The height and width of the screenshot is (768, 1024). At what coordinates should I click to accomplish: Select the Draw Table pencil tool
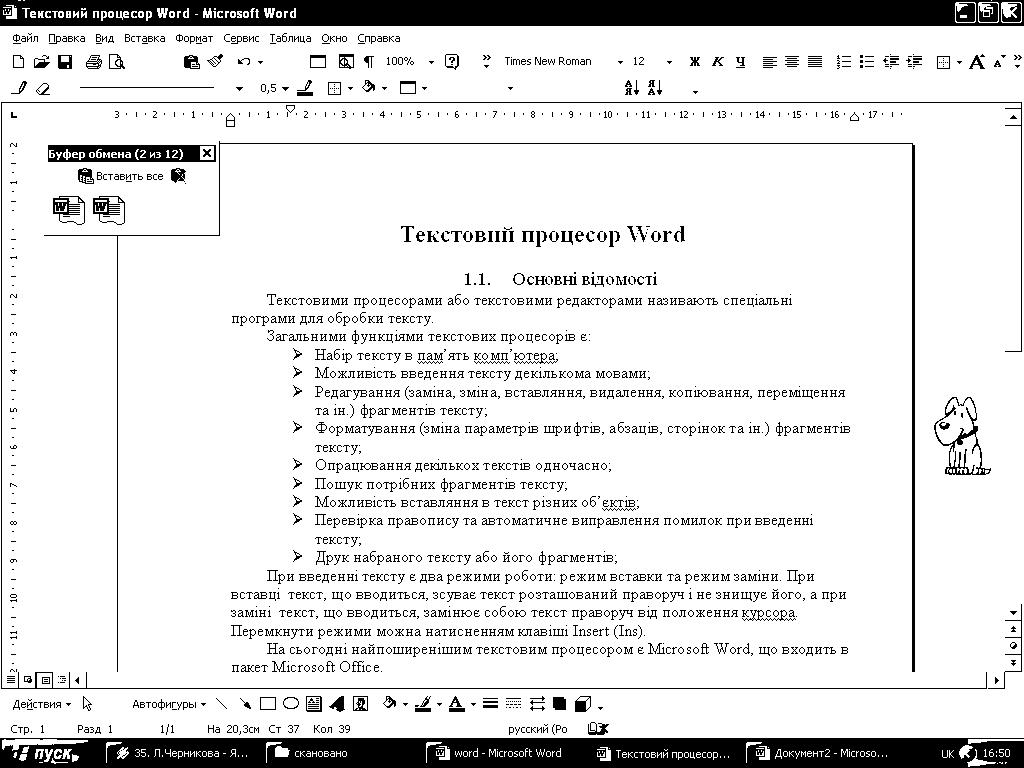[x=20, y=88]
